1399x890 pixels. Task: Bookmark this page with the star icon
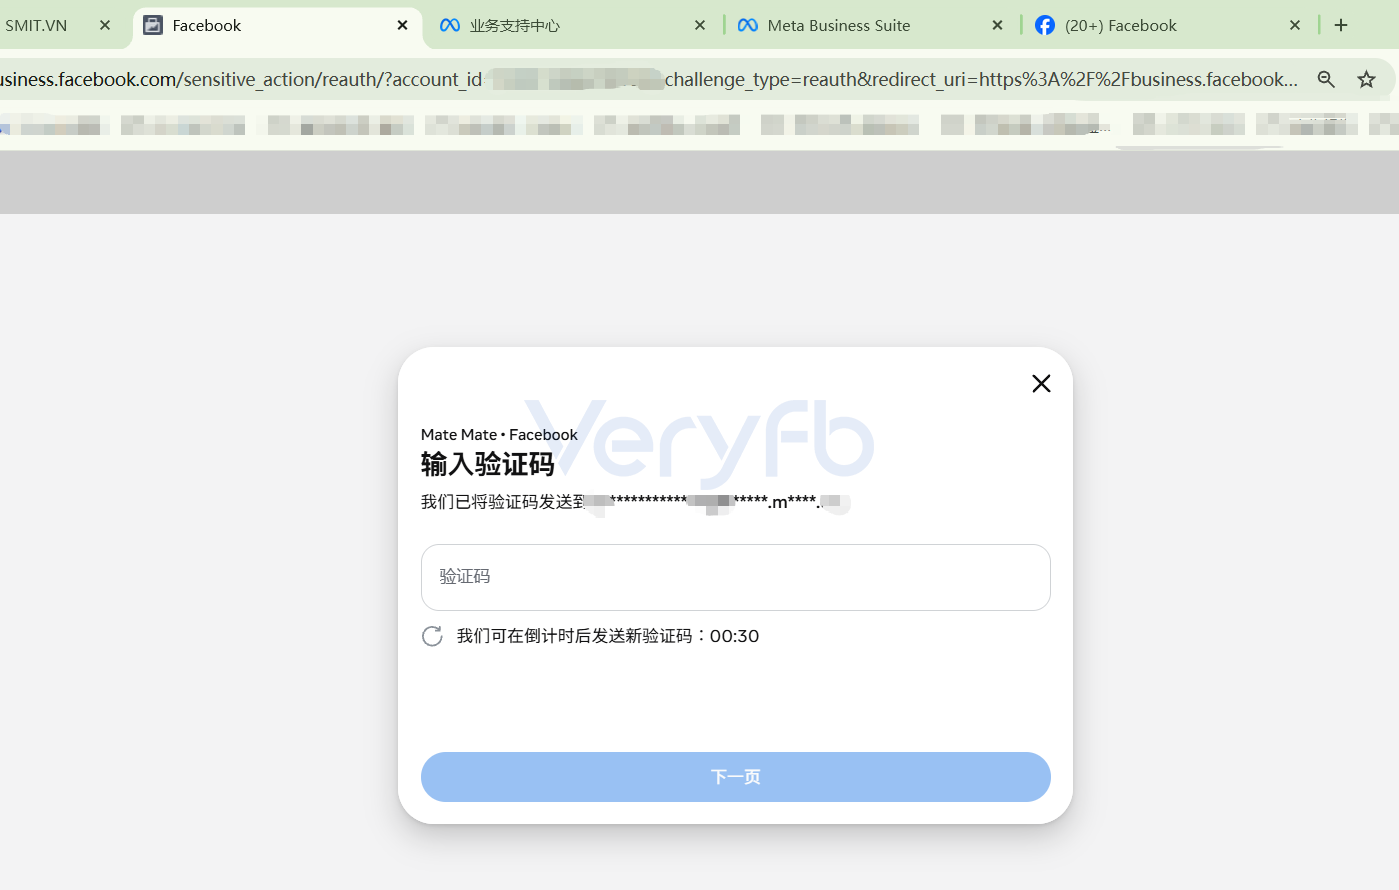click(1366, 80)
